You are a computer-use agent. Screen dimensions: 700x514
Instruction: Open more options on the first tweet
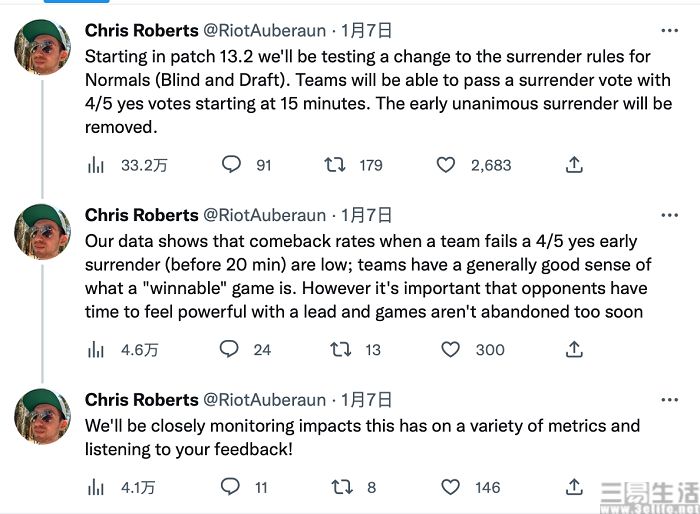pos(670,30)
